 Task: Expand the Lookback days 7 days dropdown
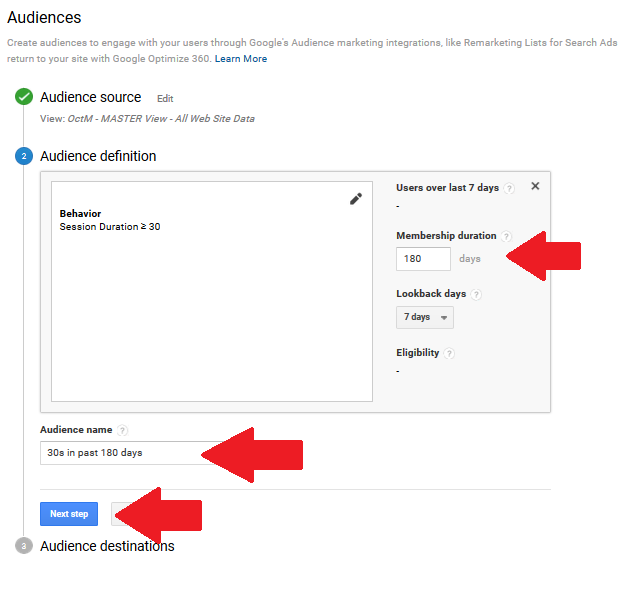[425, 317]
